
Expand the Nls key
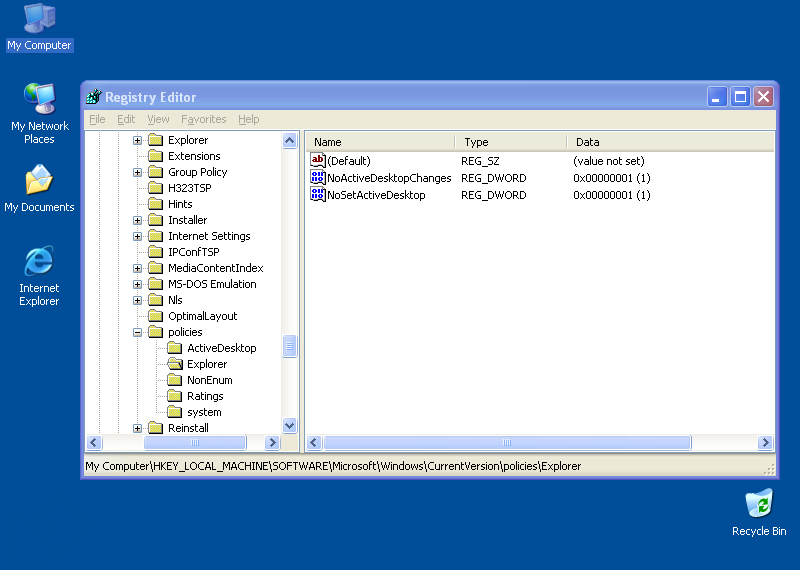[x=137, y=300]
